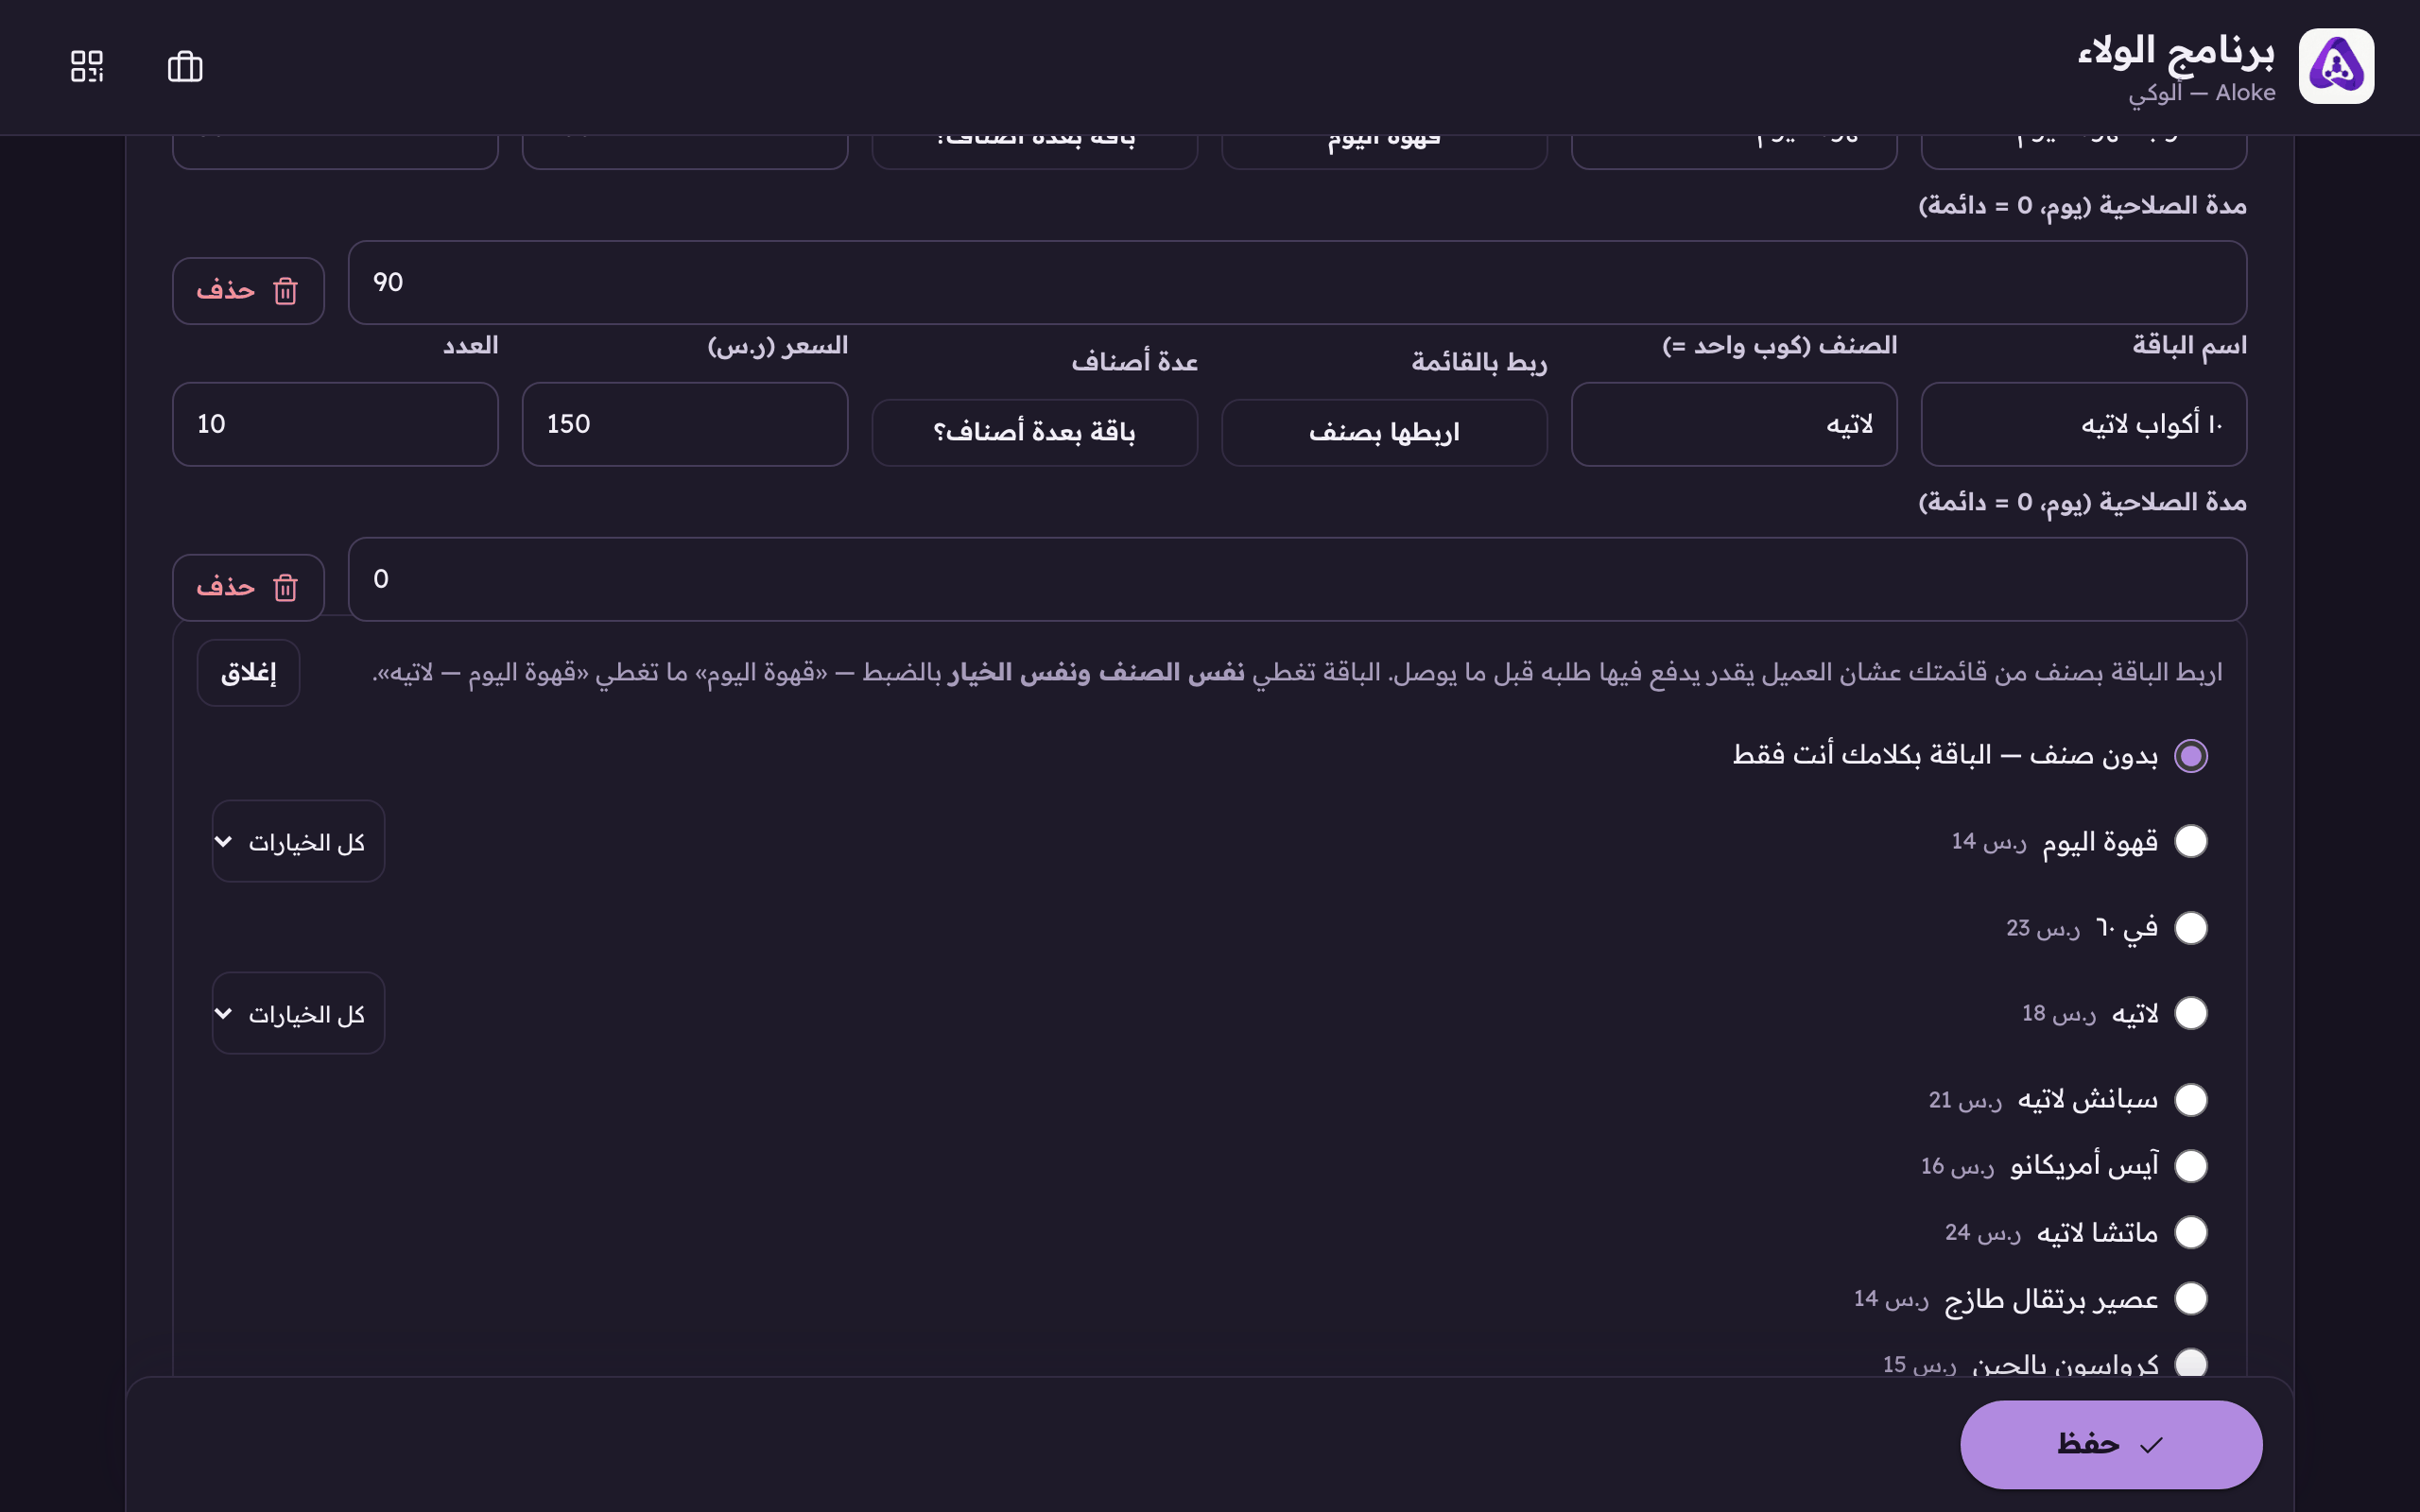This screenshot has height=1512, width=2420.
Task: Close the menu linking panel with إغلاق
Action: pos(248,673)
